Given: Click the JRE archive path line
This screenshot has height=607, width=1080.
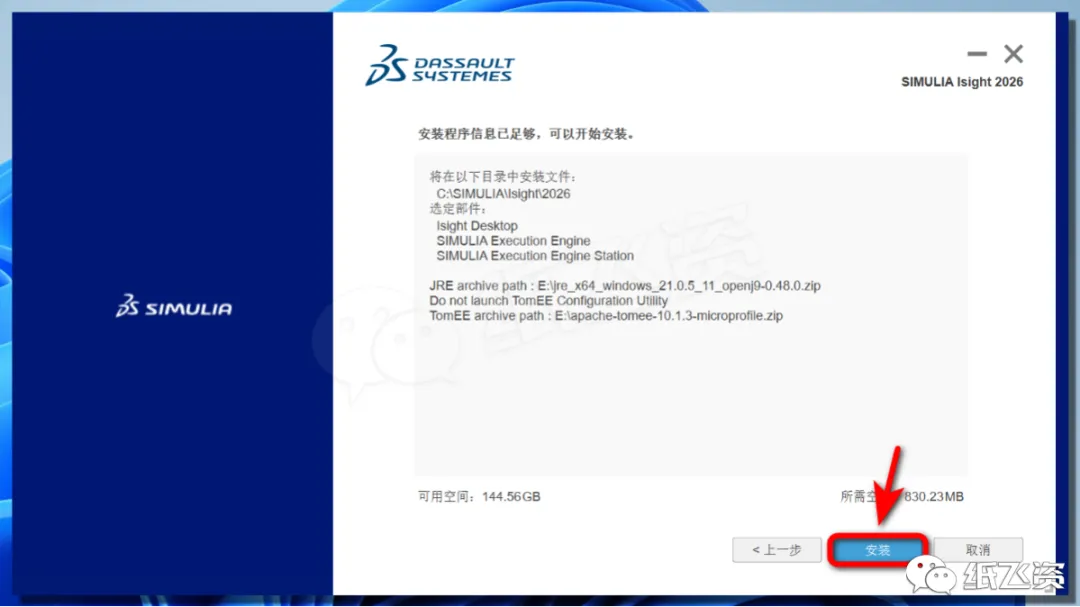Looking at the screenshot, I should tap(625, 285).
